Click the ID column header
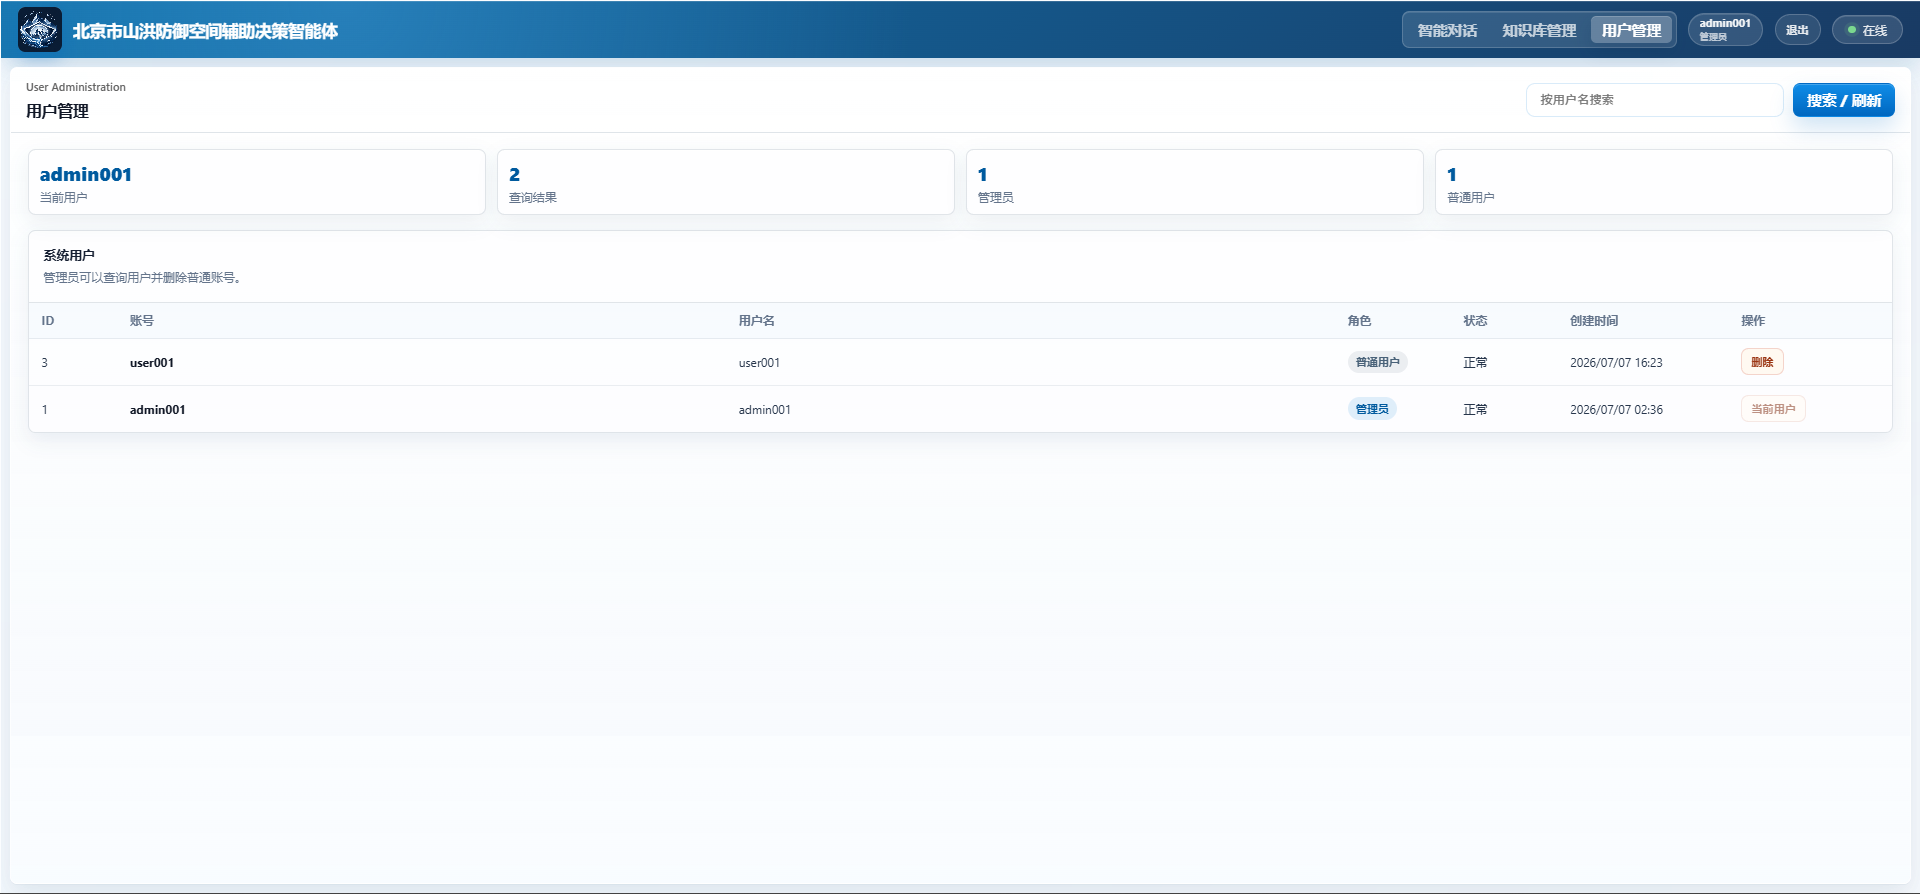Screen dimensions: 1920x894 click(48, 321)
